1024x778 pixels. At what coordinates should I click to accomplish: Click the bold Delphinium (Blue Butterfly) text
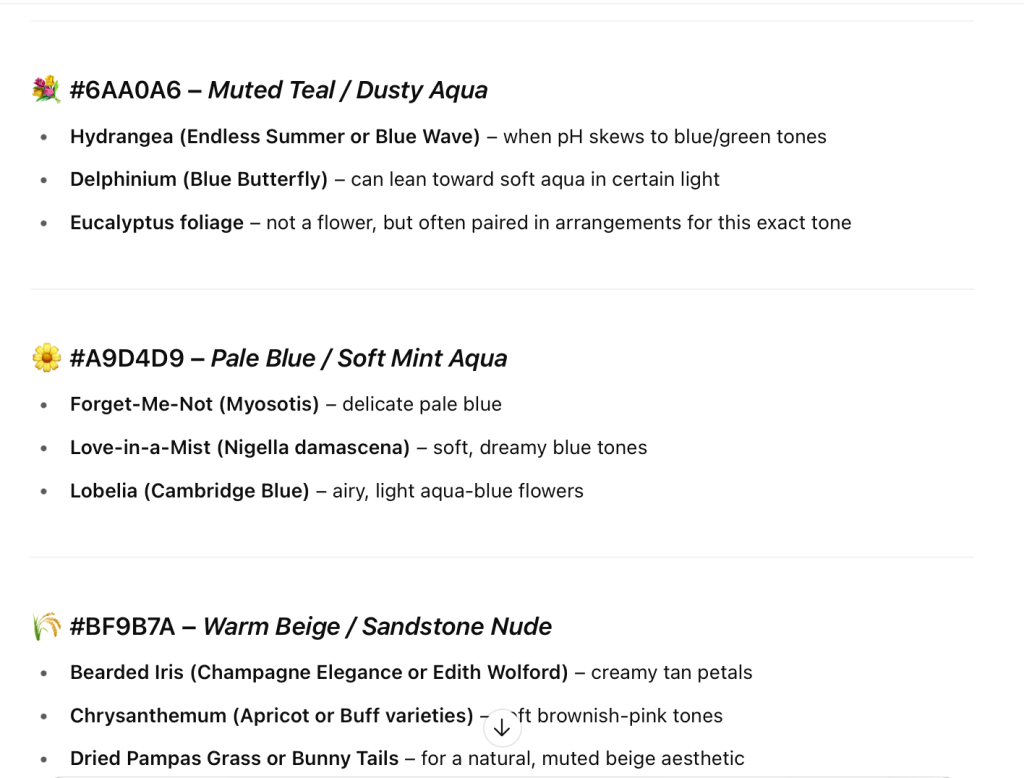(x=199, y=180)
